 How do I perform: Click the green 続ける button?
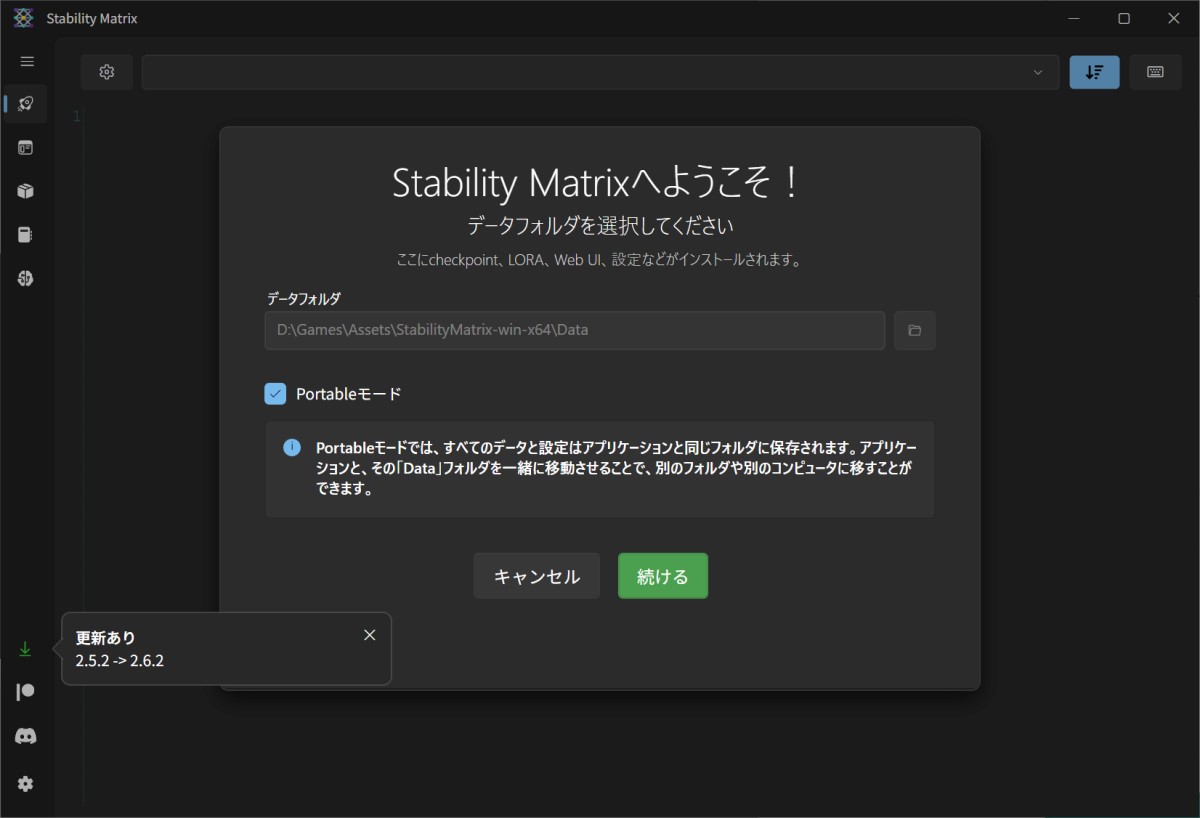tap(663, 576)
